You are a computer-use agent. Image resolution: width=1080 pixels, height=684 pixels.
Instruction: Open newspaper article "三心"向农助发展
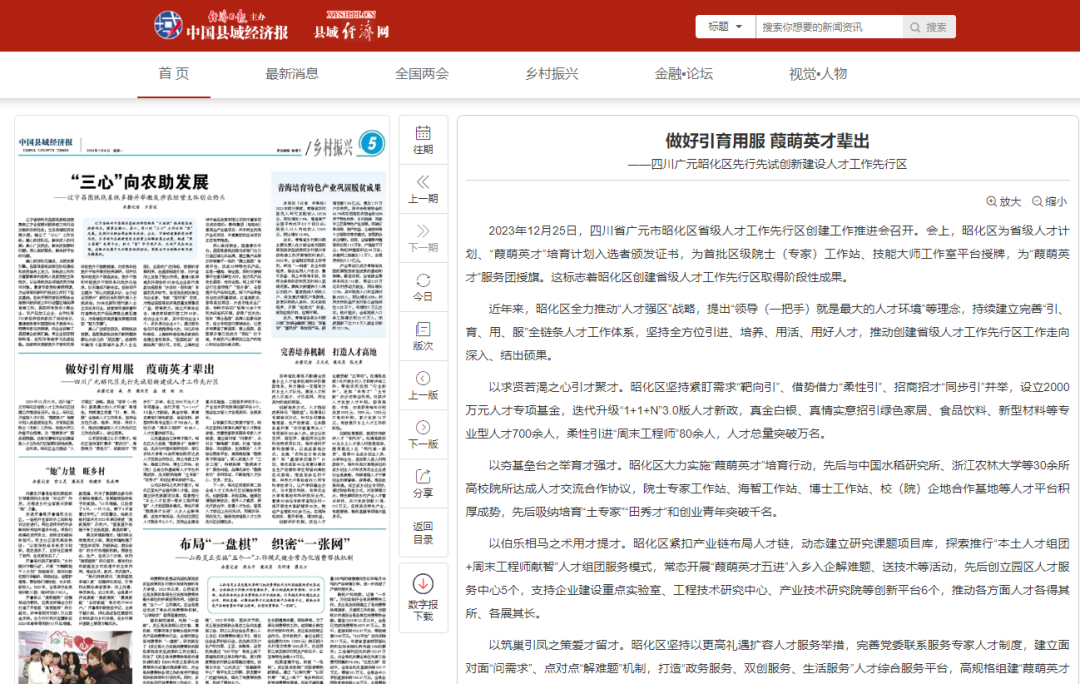pyautogui.click(x=140, y=183)
